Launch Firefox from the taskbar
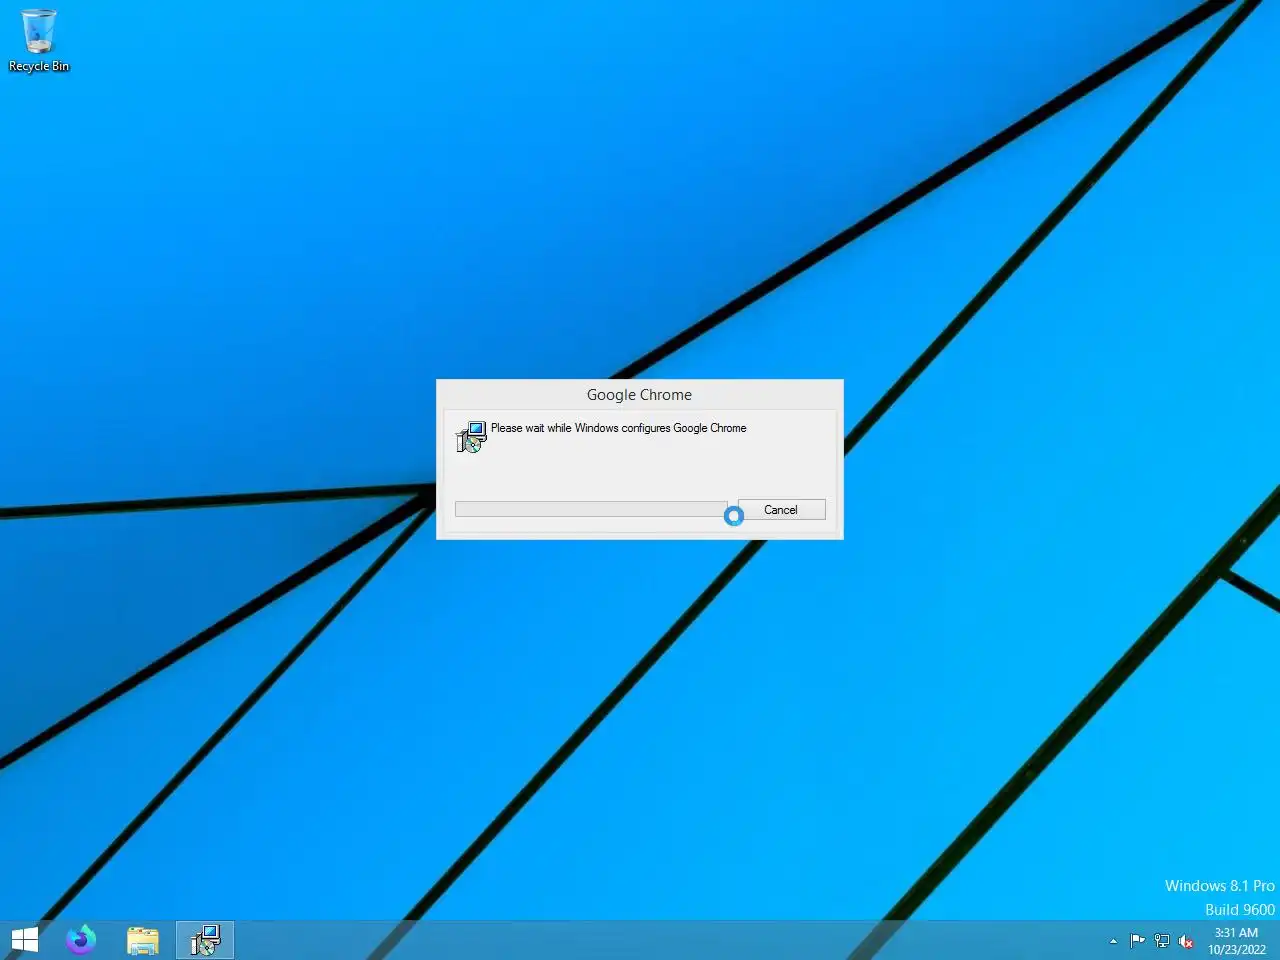Image resolution: width=1280 pixels, height=960 pixels. tap(81, 940)
